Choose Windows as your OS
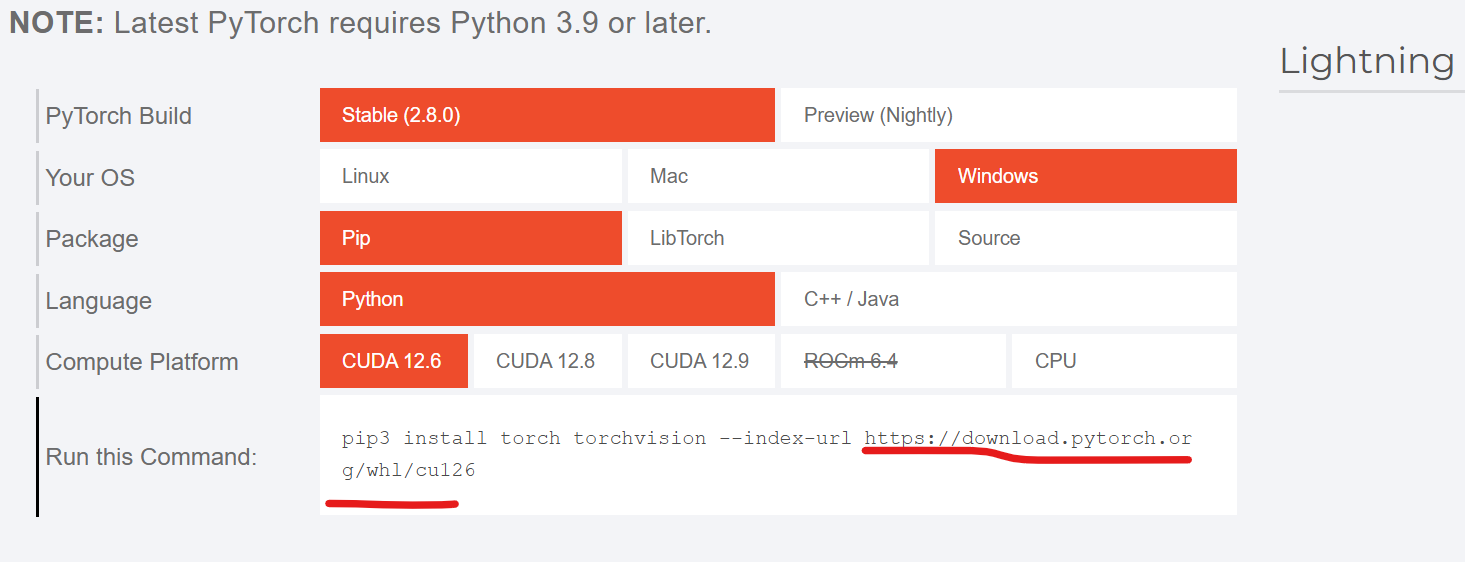The width and height of the screenshot is (1465, 562). [x=1086, y=176]
